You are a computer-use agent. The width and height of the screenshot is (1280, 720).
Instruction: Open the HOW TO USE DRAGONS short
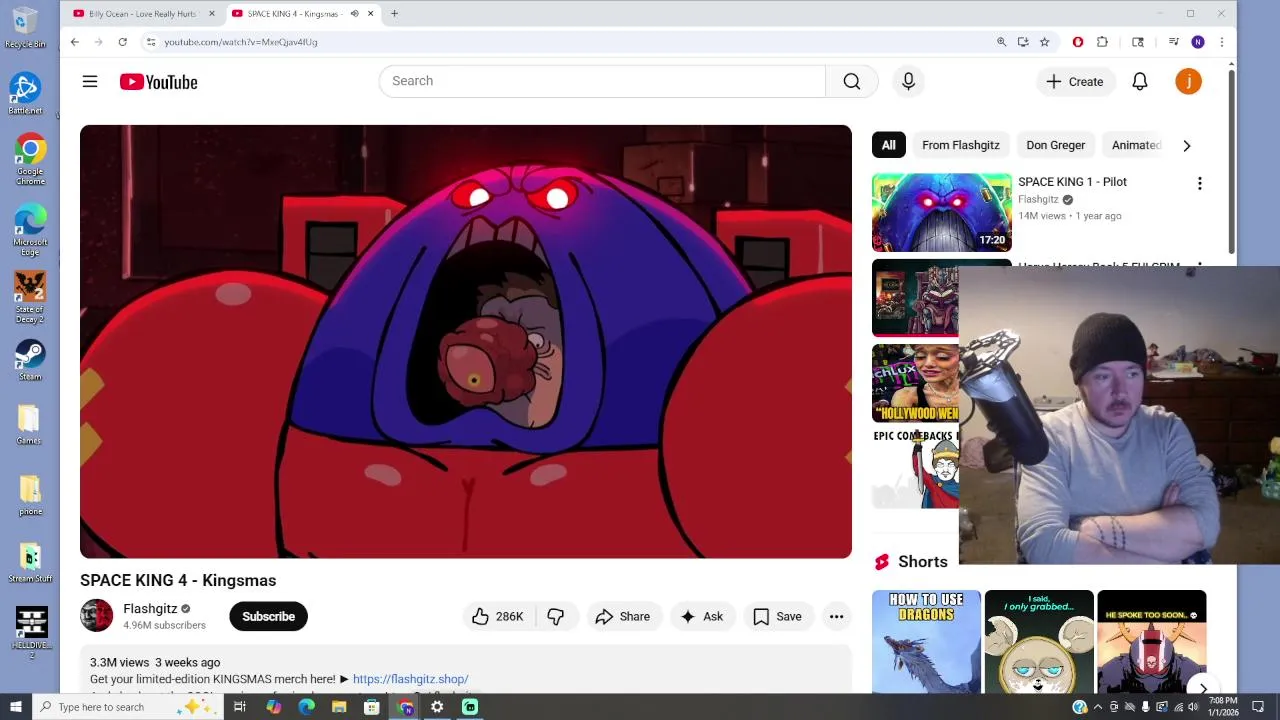pos(926,641)
